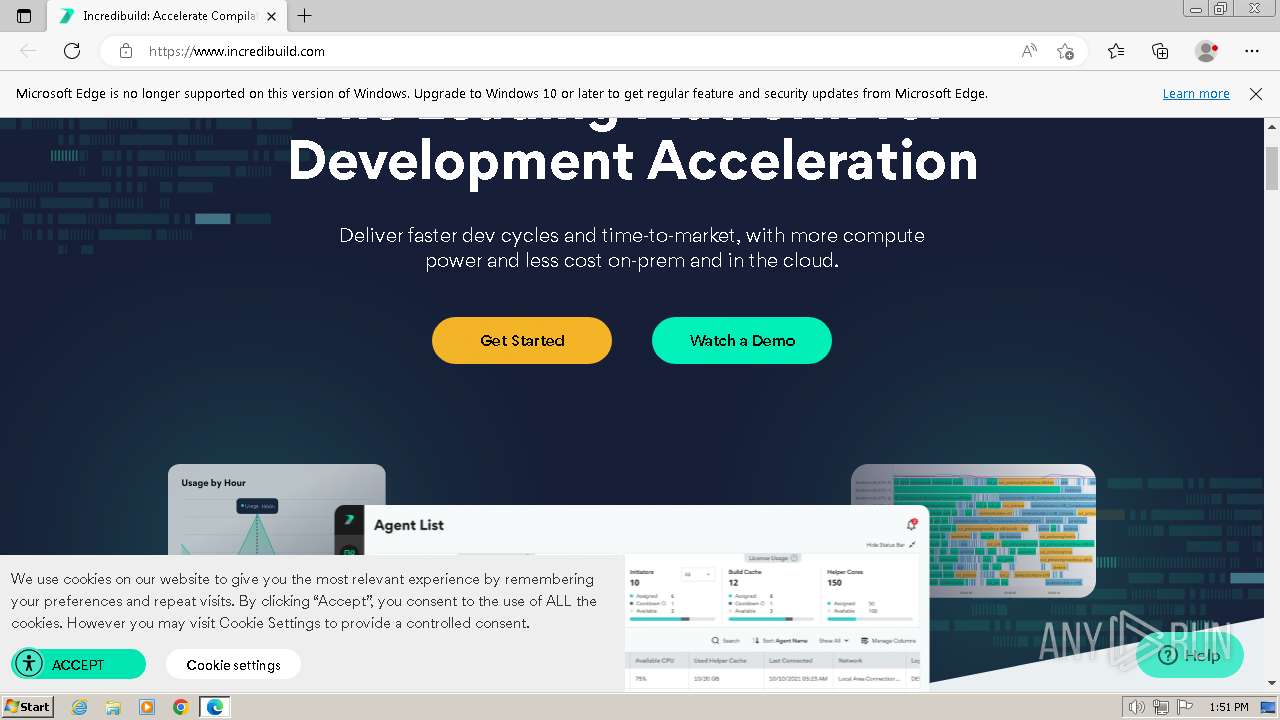
Task: Click the Watch a Demo button
Action: click(742, 341)
